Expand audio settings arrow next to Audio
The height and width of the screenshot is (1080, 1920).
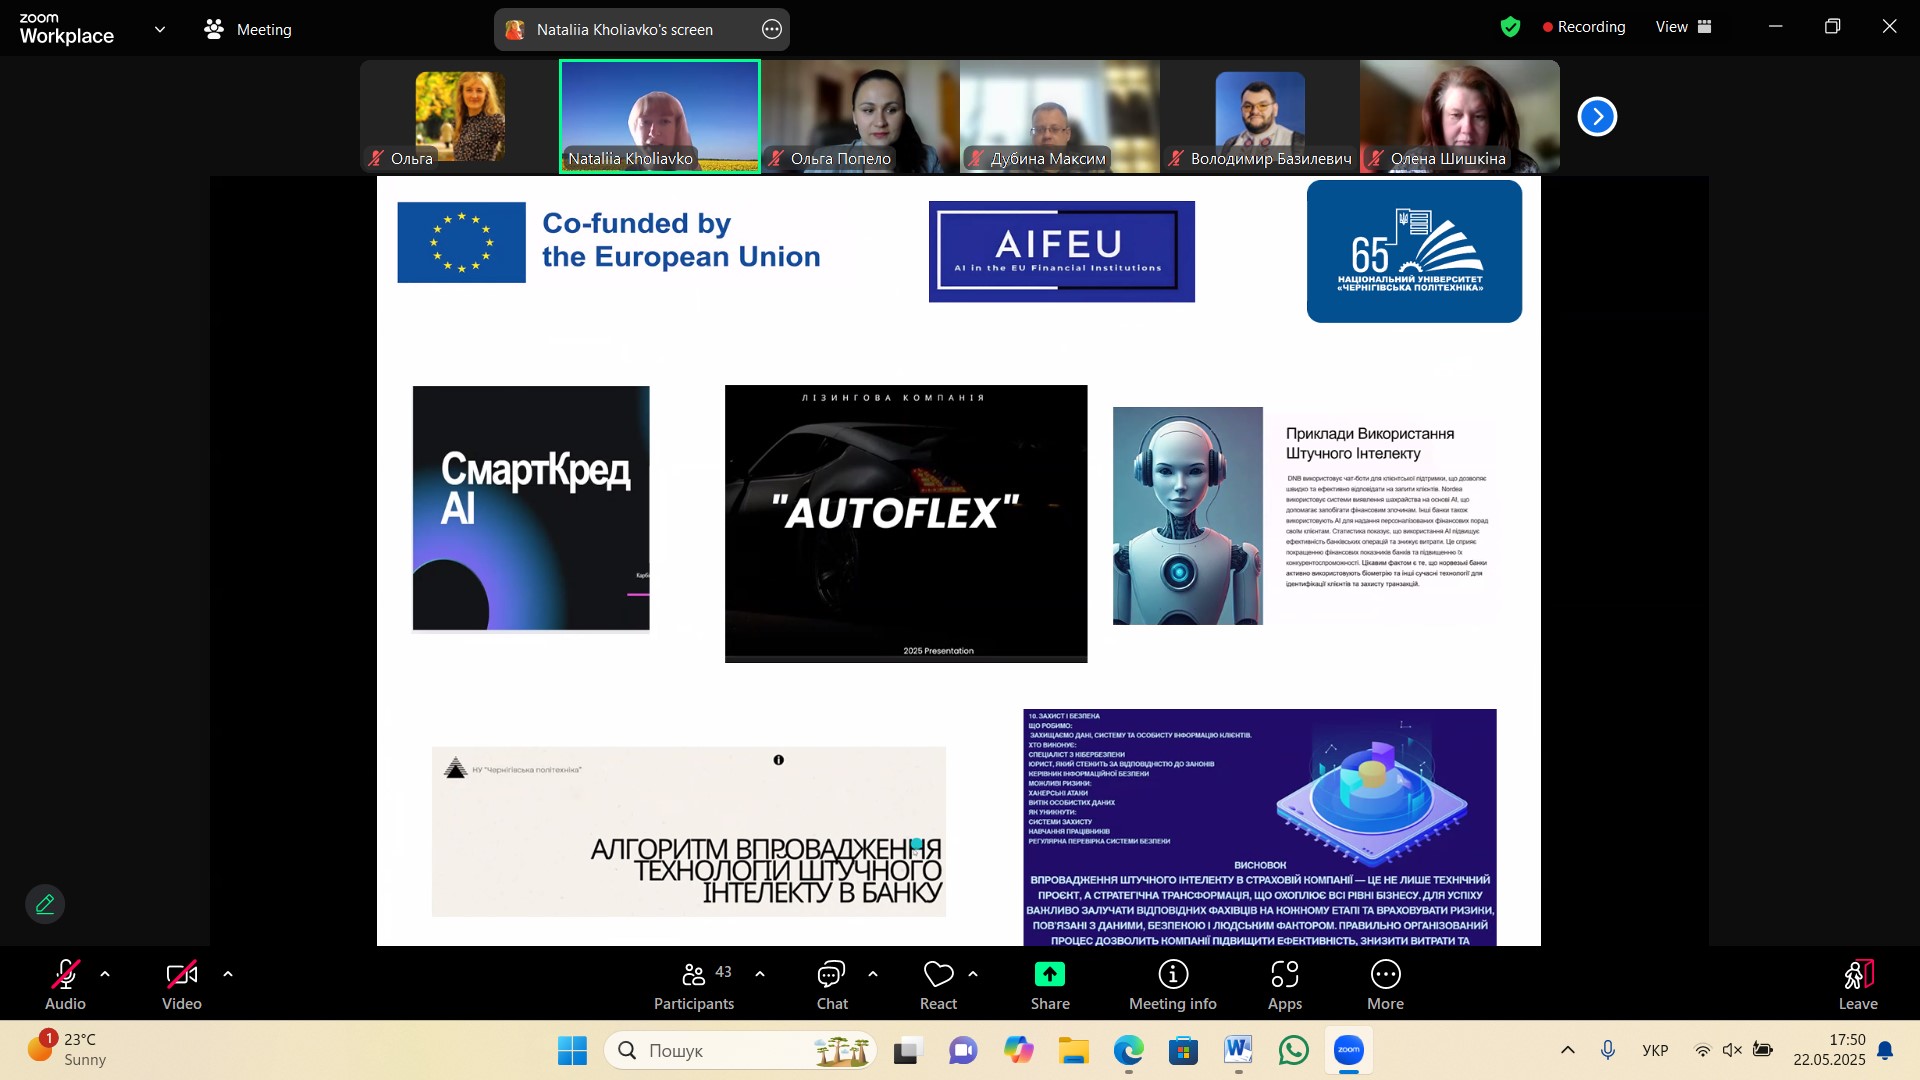(x=105, y=974)
